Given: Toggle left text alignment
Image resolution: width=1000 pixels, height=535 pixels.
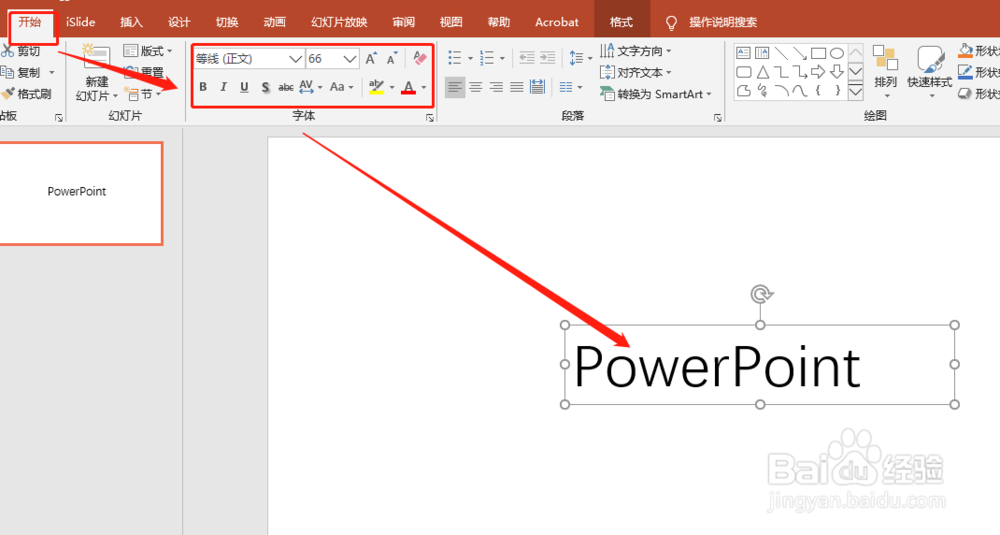Looking at the screenshot, I should pyautogui.click(x=455, y=87).
